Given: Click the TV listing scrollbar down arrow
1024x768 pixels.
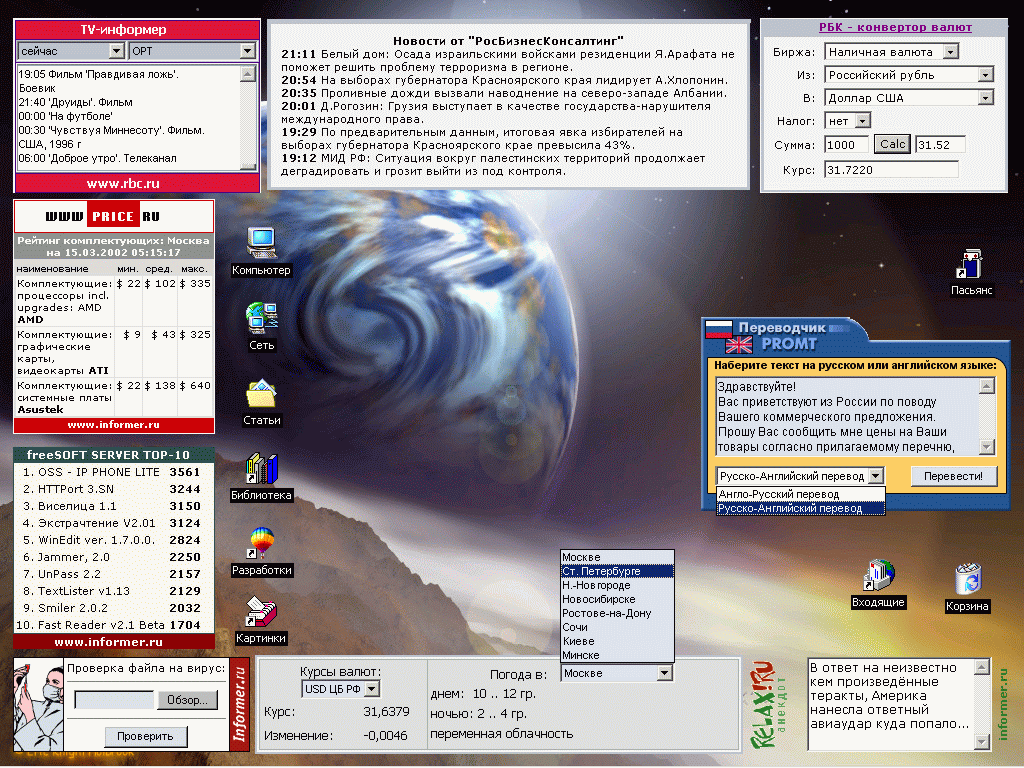Looking at the screenshot, I should 248,165.
